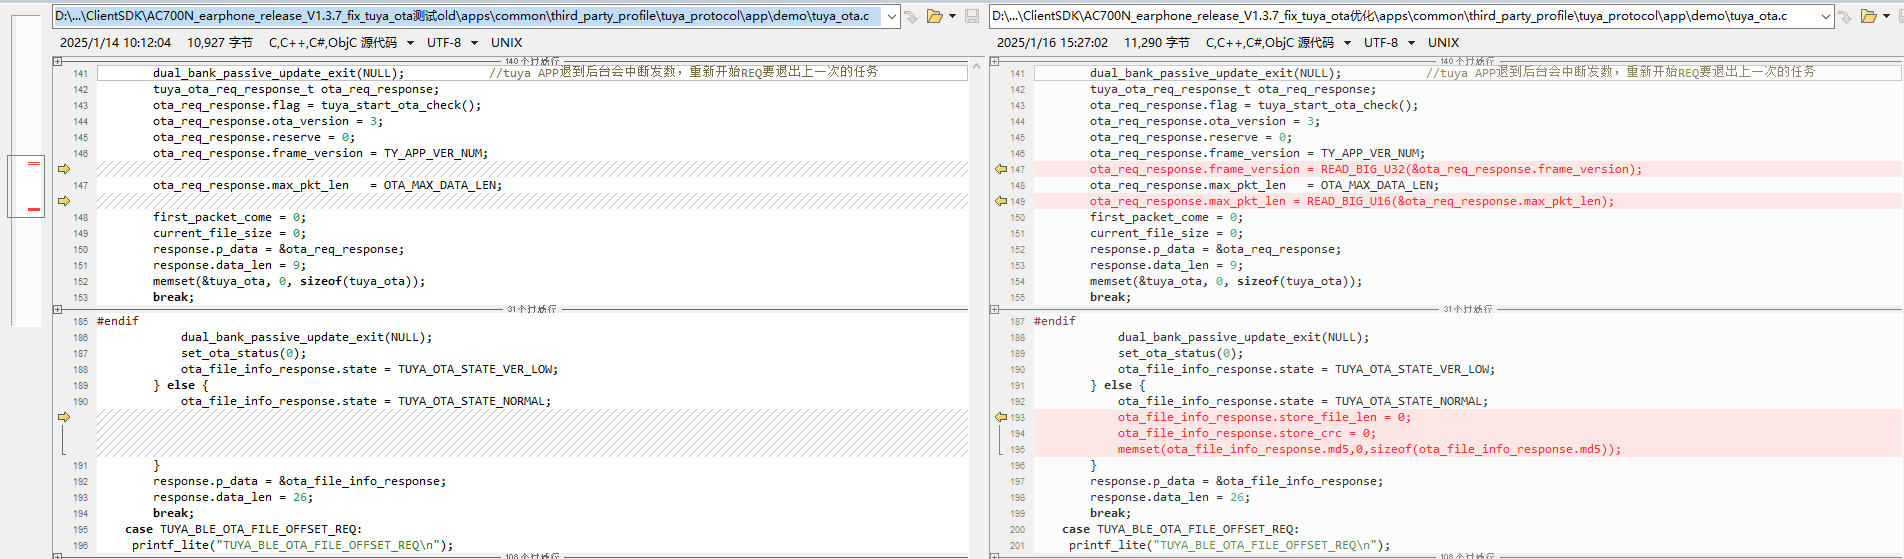Click the left pane UNIX line ending label

coord(506,43)
